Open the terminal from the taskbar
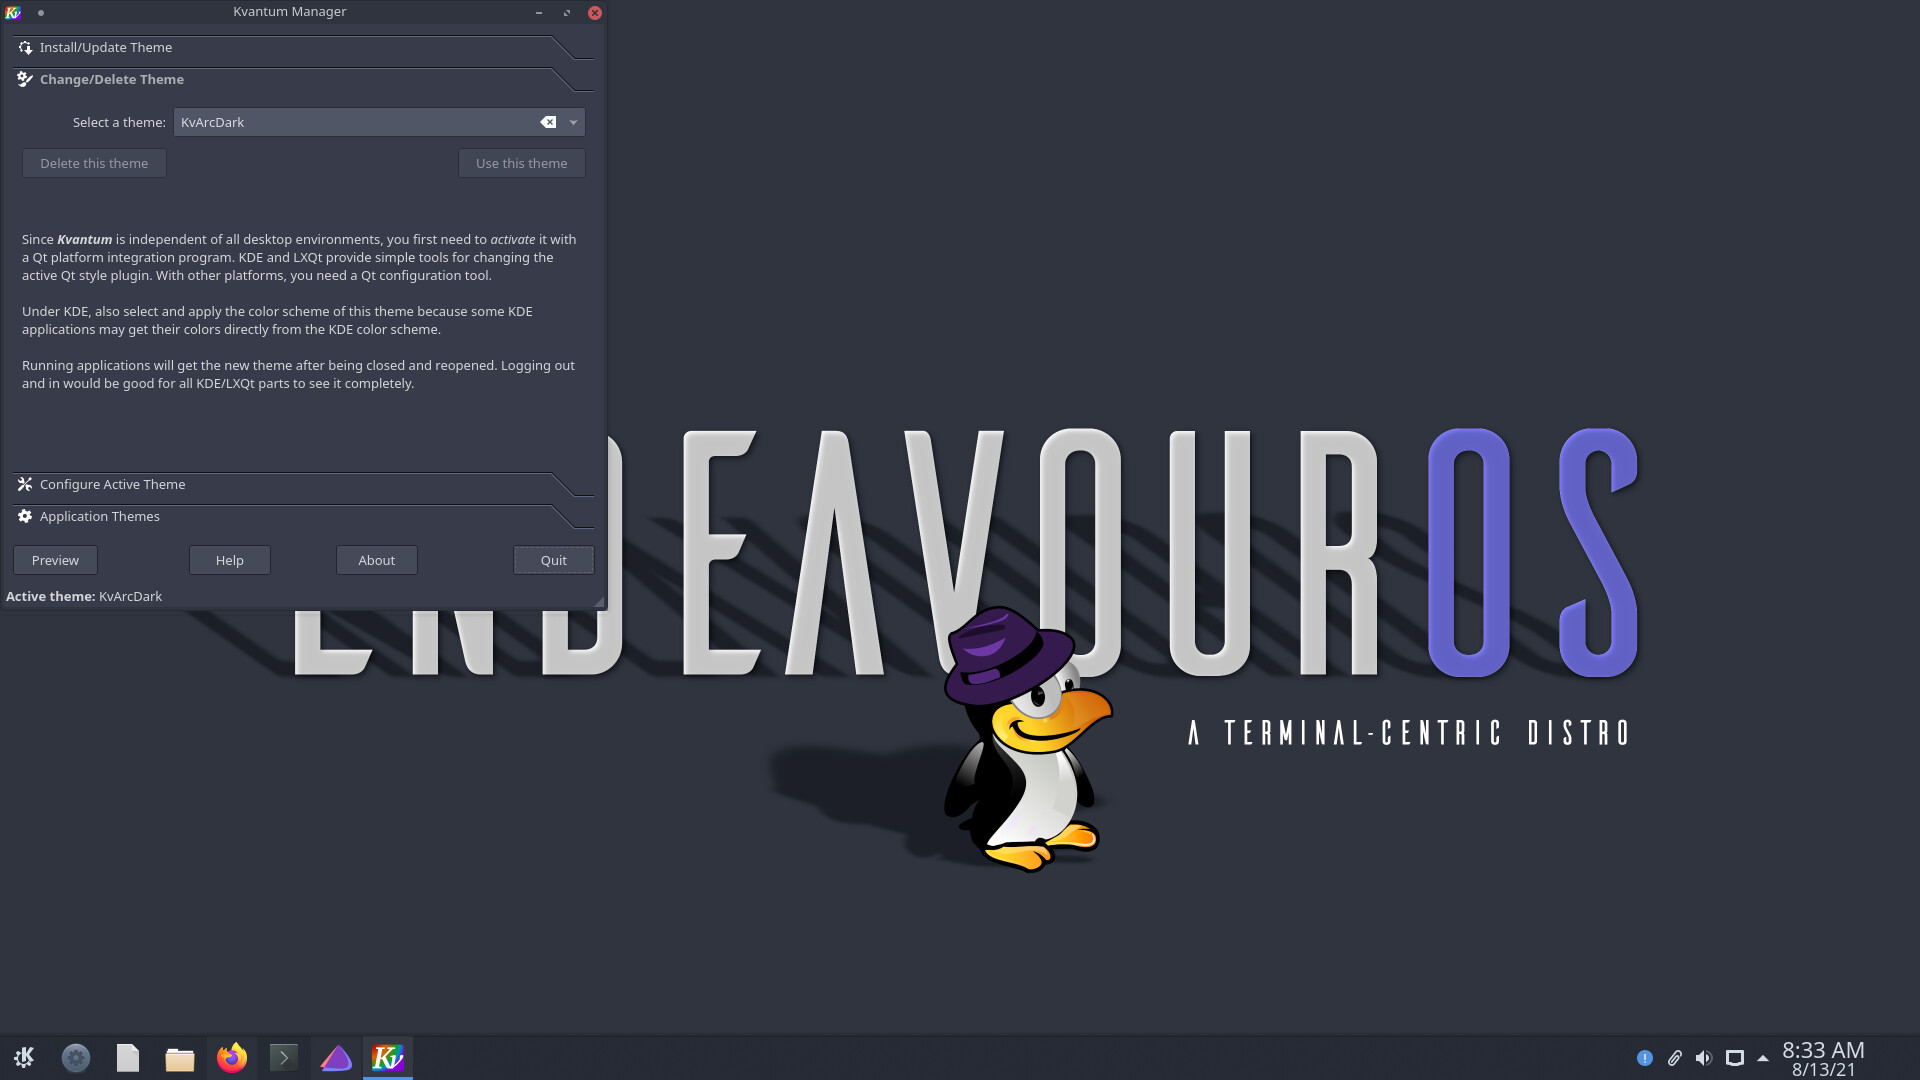 [x=284, y=1057]
